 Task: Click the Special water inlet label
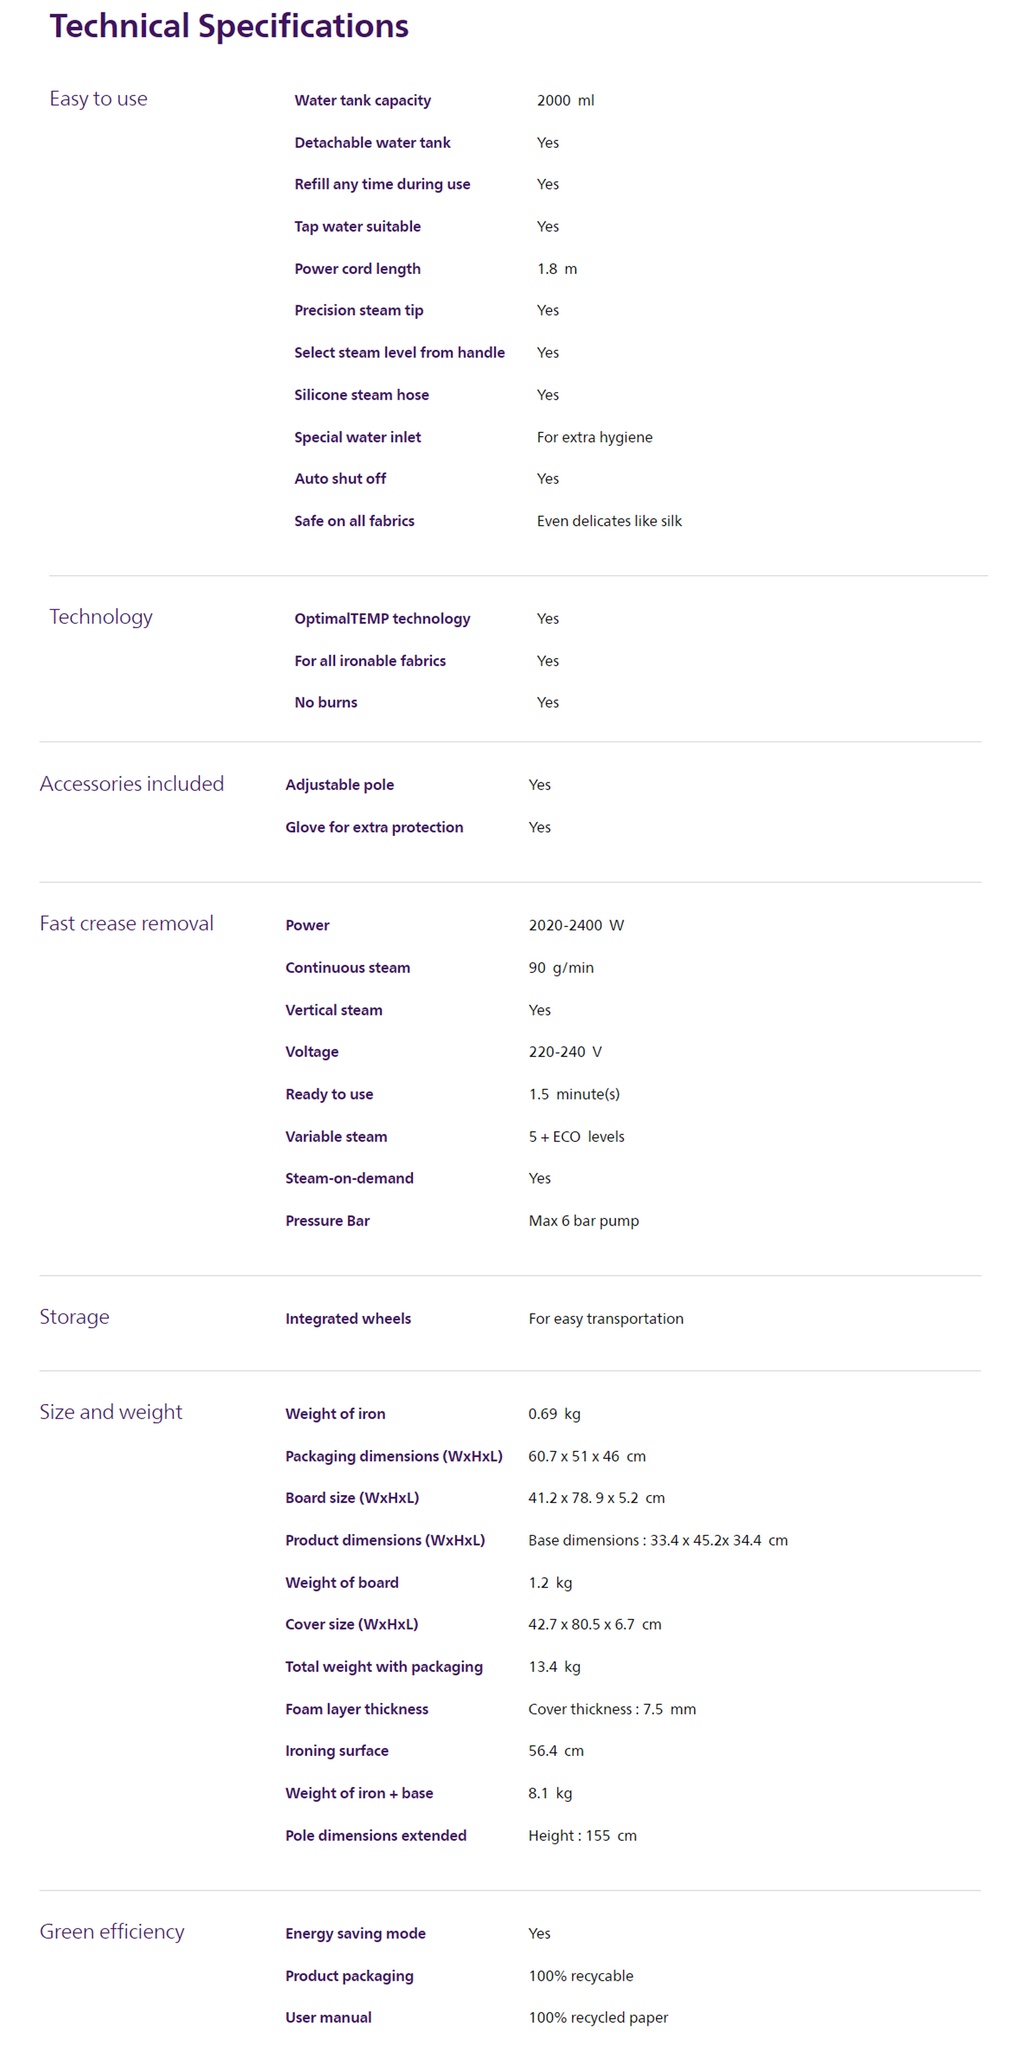[357, 437]
